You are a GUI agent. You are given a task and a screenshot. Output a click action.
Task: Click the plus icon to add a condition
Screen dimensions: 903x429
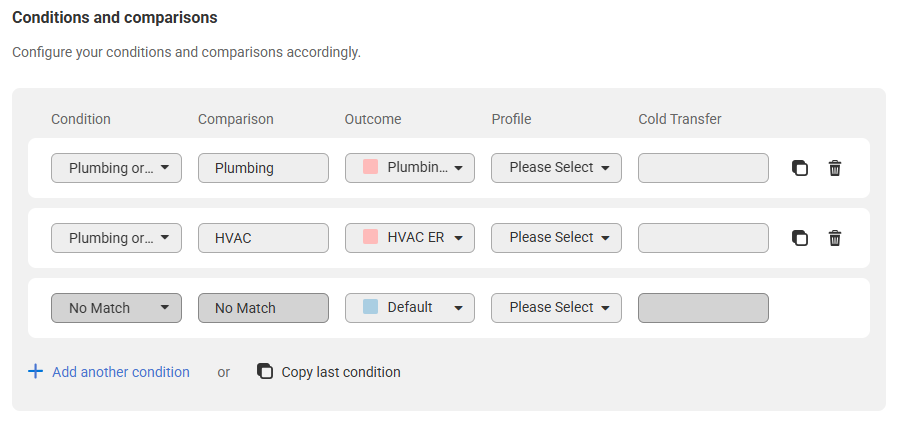36,371
